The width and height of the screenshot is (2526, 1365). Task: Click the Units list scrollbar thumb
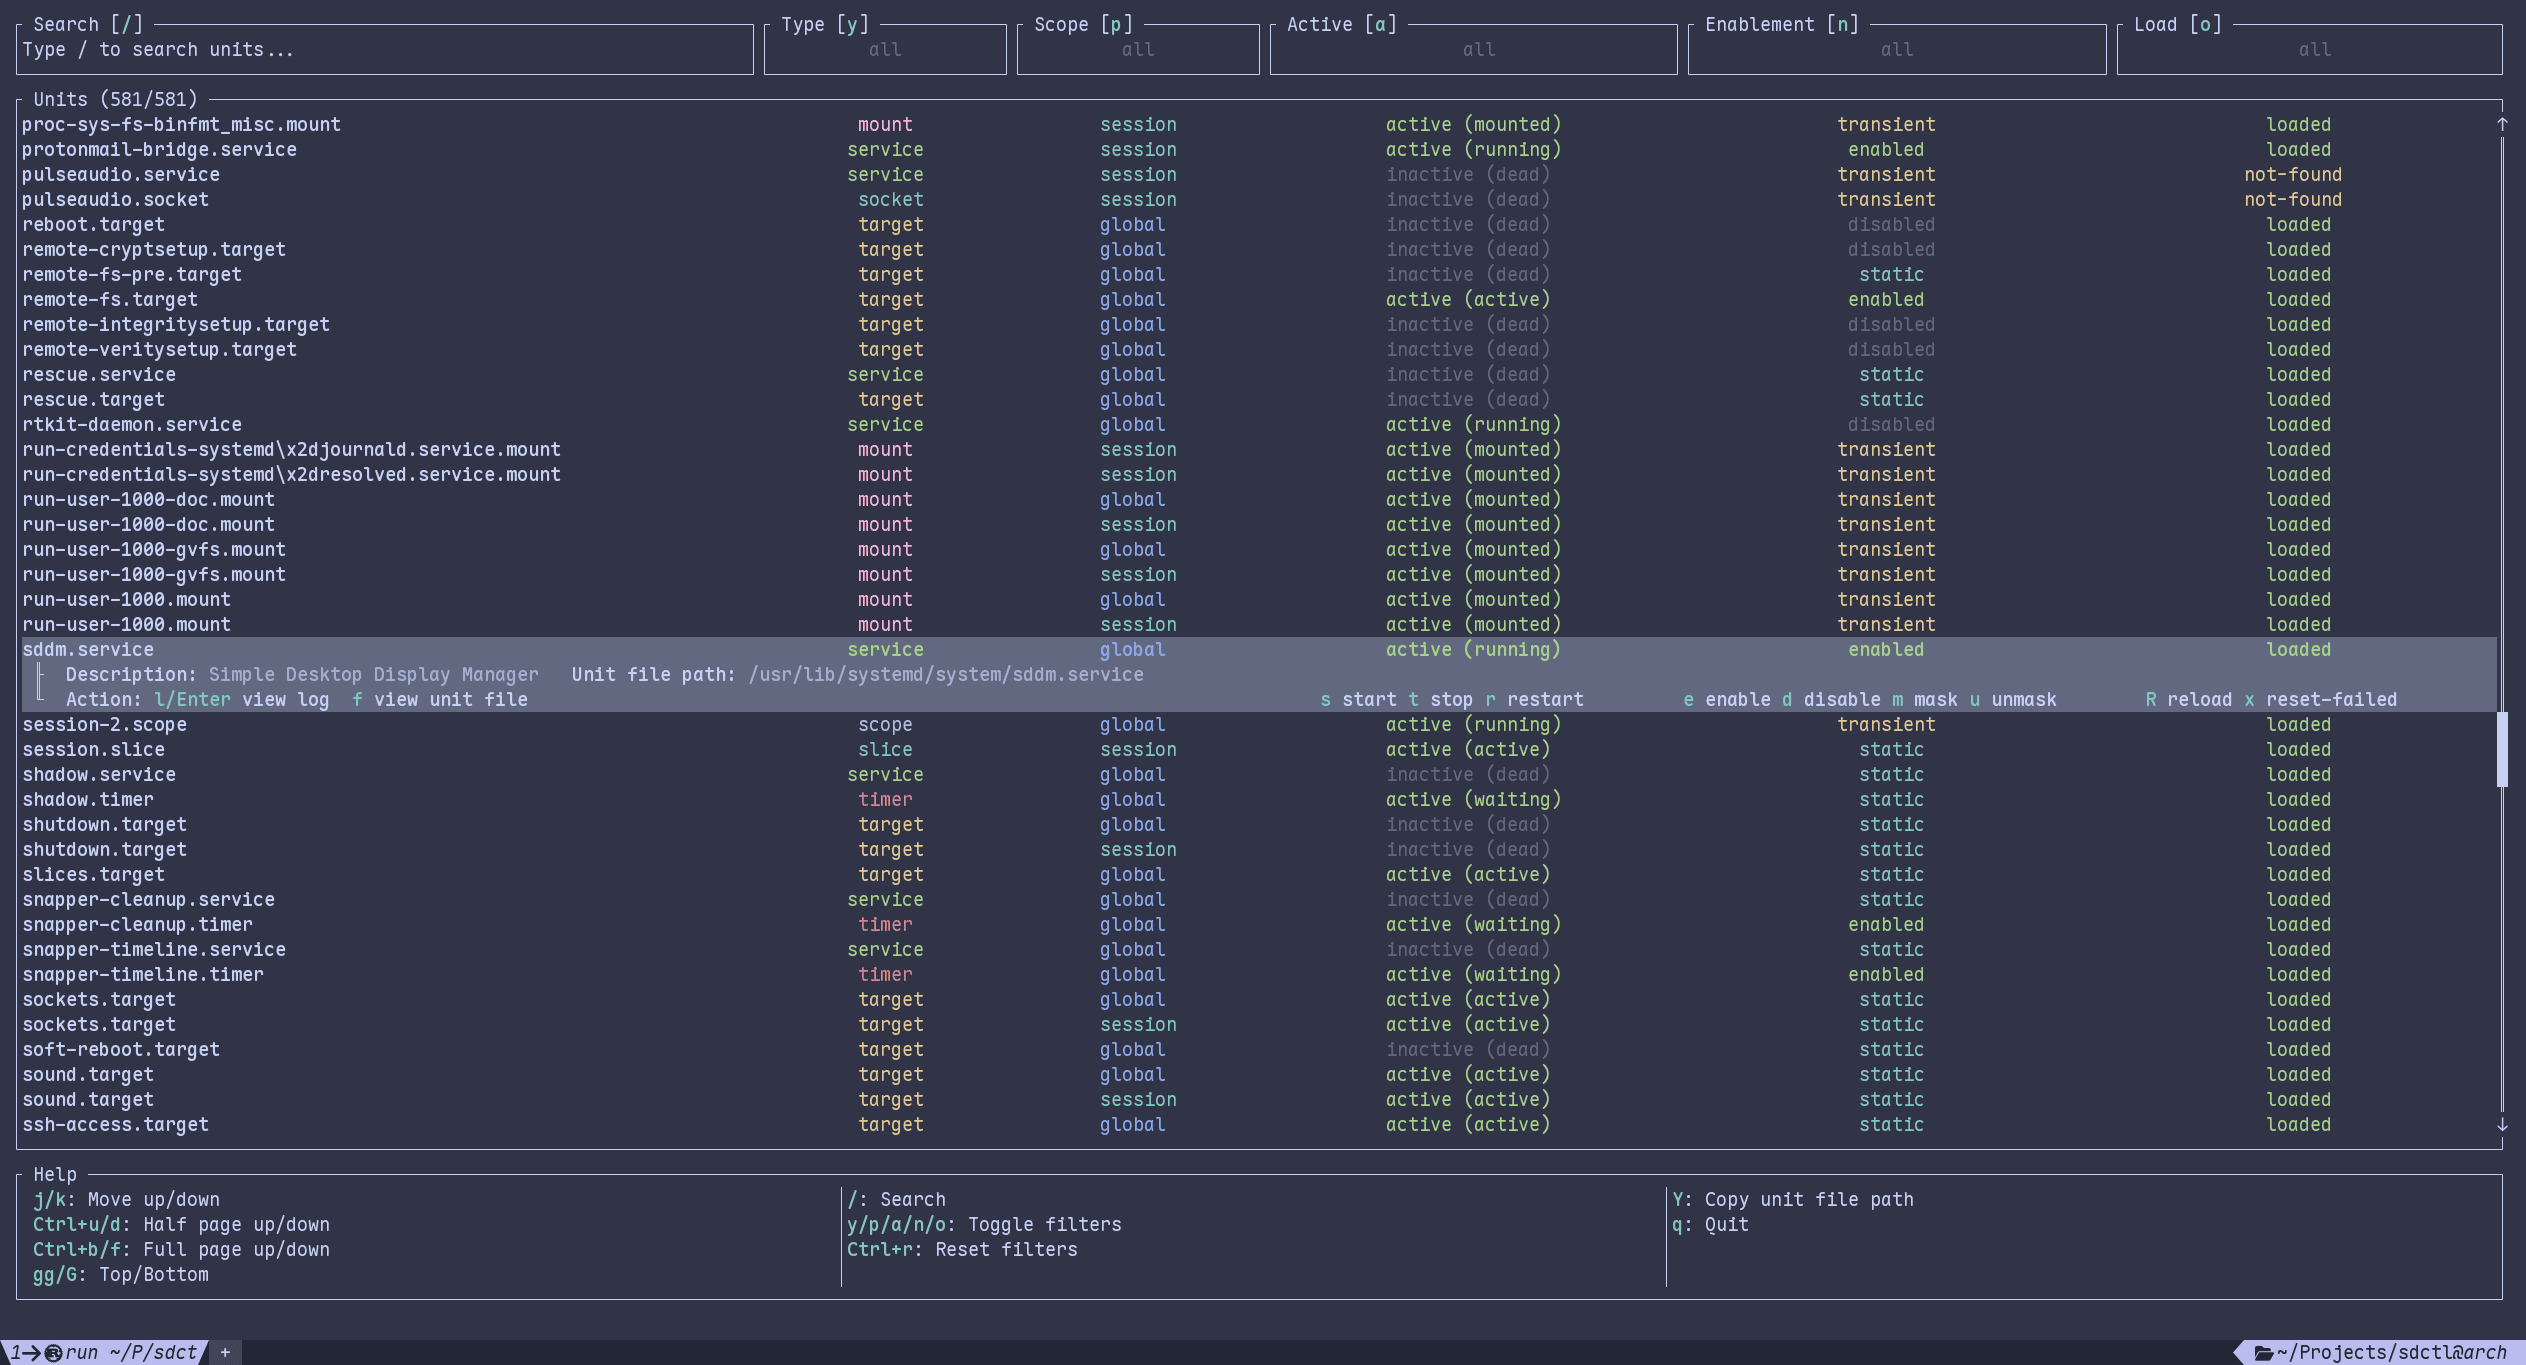2502,749
